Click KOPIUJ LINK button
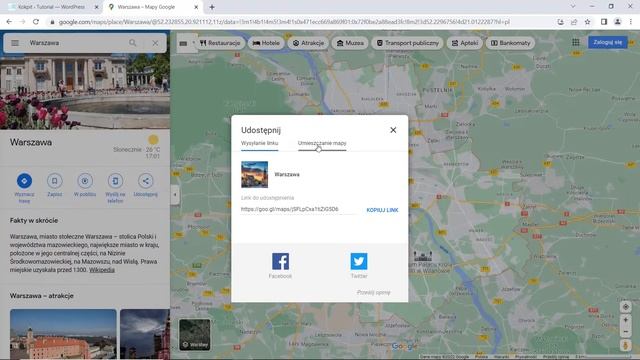The height and width of the screenshot is (360, 640). [382, 210]
